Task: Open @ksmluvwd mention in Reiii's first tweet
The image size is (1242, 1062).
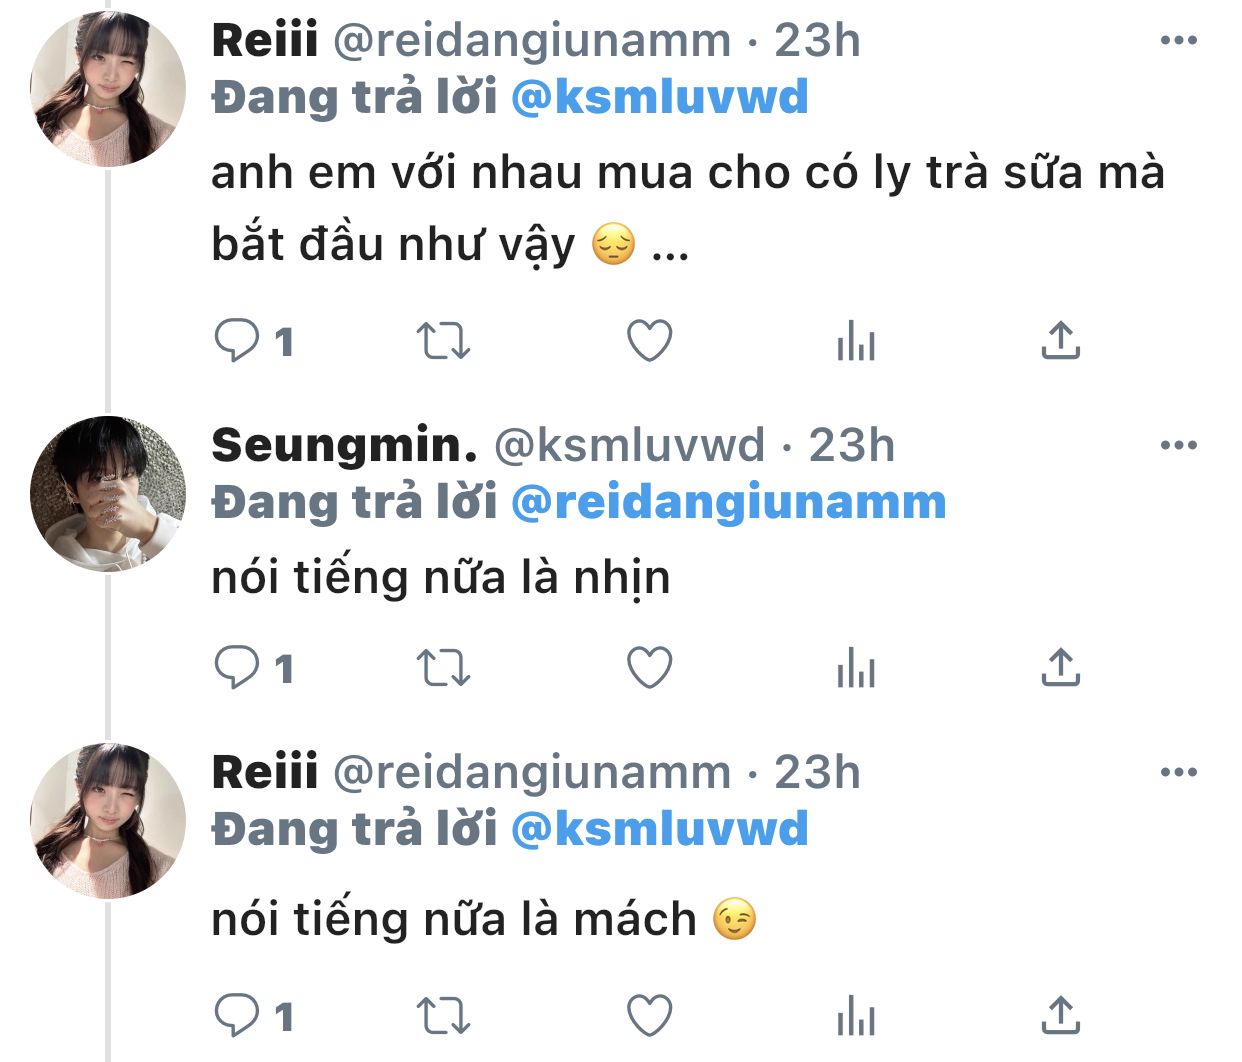Action: coord(659,98)
